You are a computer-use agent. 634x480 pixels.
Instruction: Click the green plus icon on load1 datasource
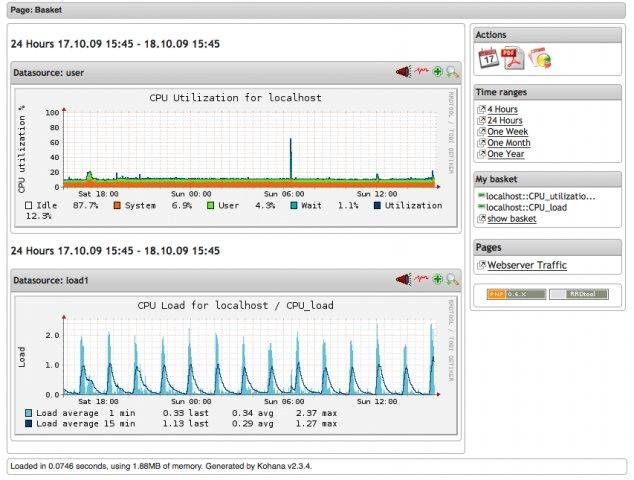pos(437,280)
